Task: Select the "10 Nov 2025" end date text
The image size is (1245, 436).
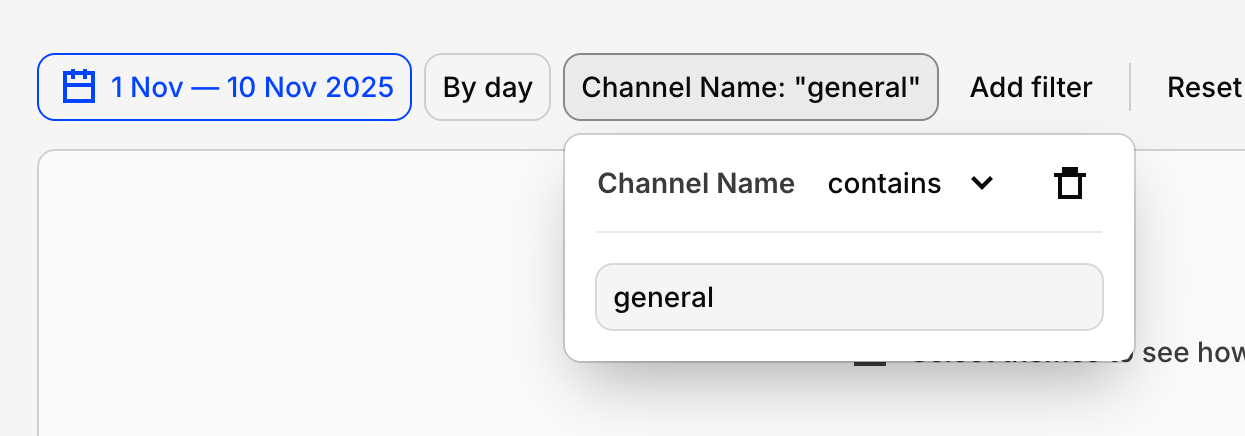Action: tap(310, 87)
